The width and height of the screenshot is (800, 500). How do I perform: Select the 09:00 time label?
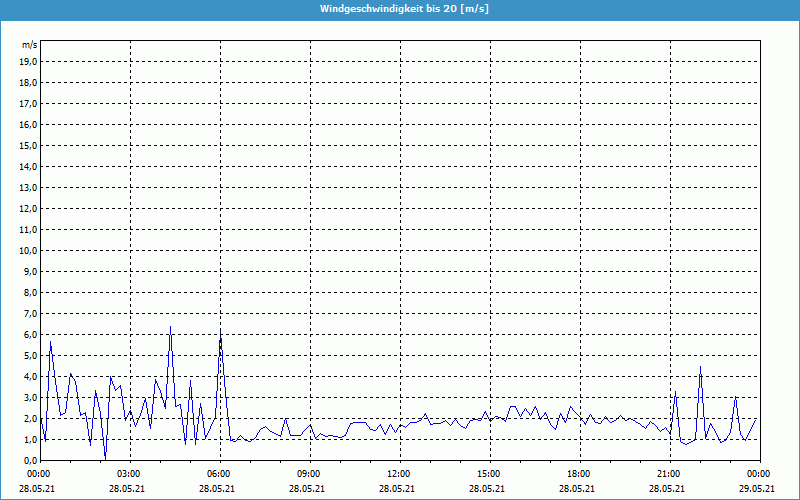309,473
